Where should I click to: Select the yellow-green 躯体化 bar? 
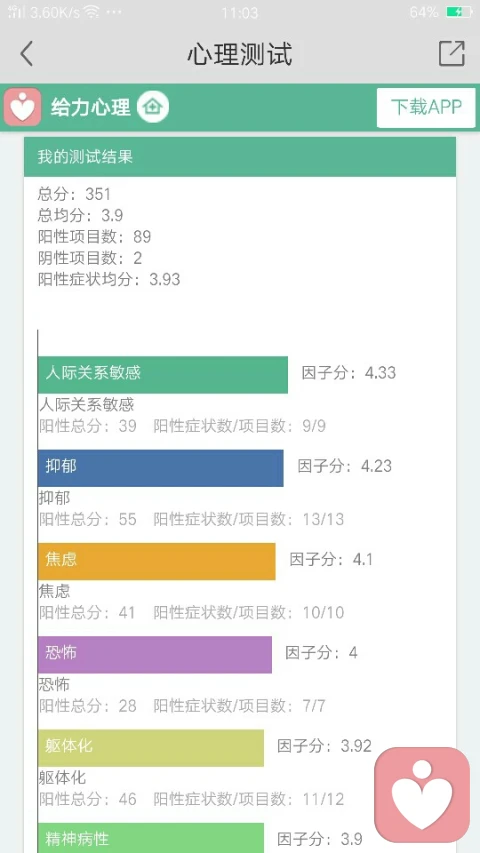151,748
